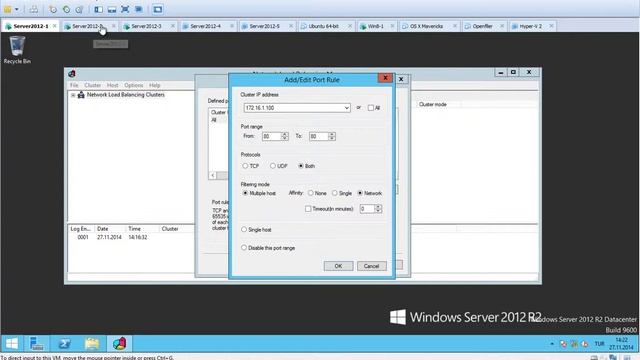Click the Windows Start button

(11, 344)
